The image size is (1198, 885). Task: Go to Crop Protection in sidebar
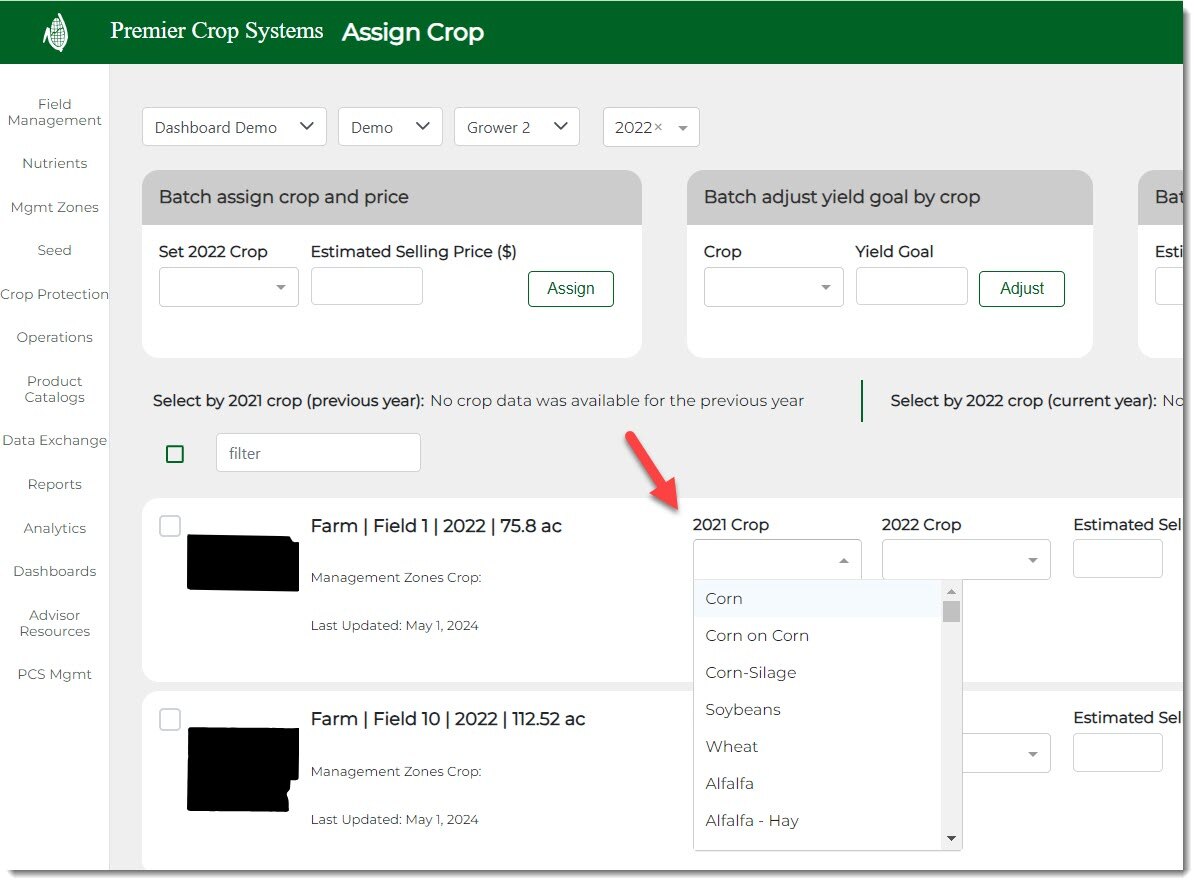point(54,294)
